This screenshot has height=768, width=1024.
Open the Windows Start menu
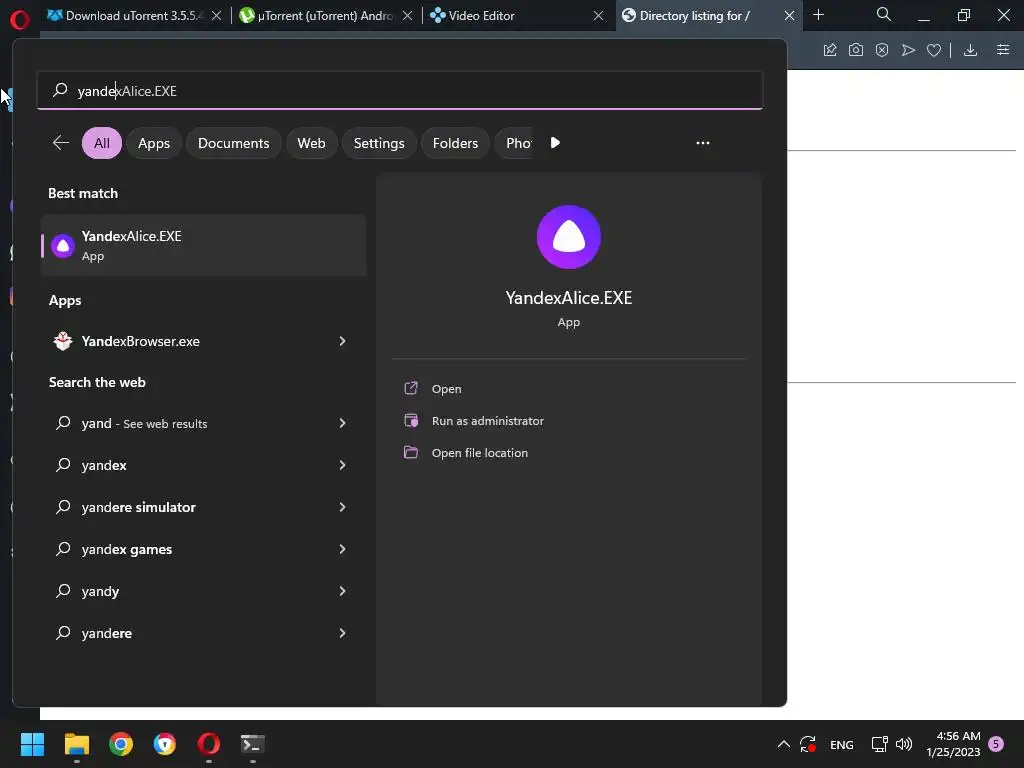point(32,744)
